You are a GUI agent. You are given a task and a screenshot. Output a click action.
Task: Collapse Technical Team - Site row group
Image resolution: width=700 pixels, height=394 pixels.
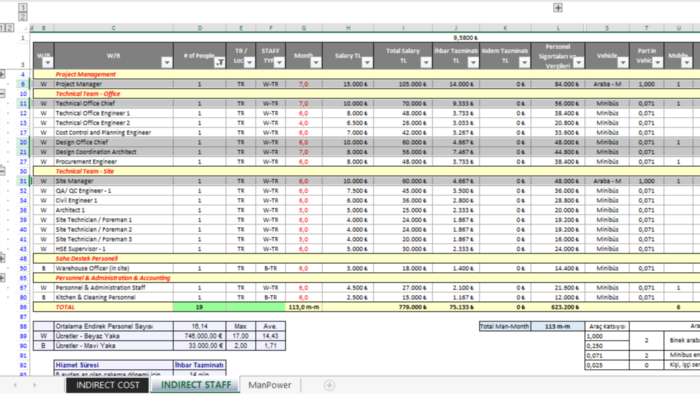[2, 170]
